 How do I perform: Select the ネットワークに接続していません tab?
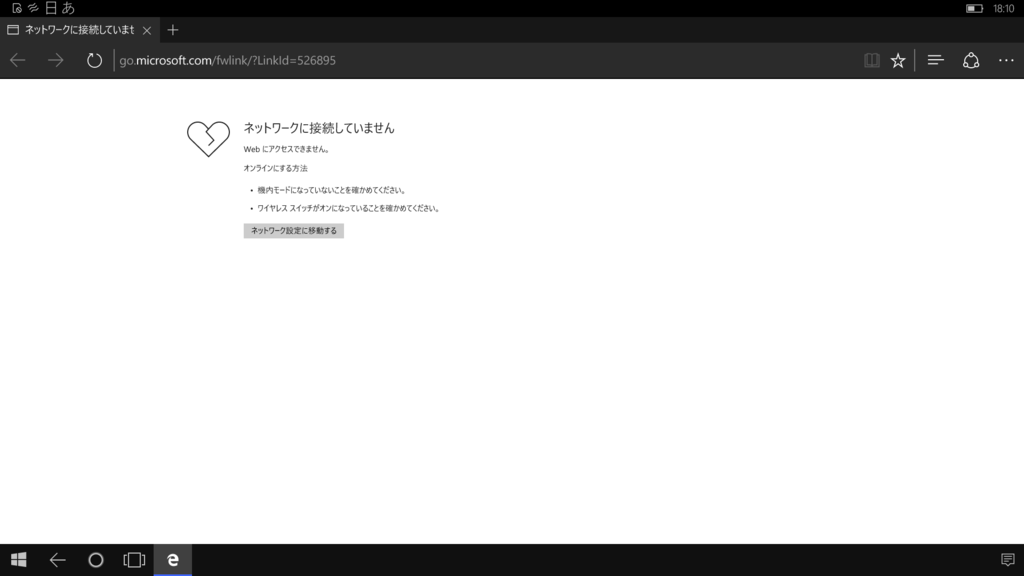[x=80, y=30]
